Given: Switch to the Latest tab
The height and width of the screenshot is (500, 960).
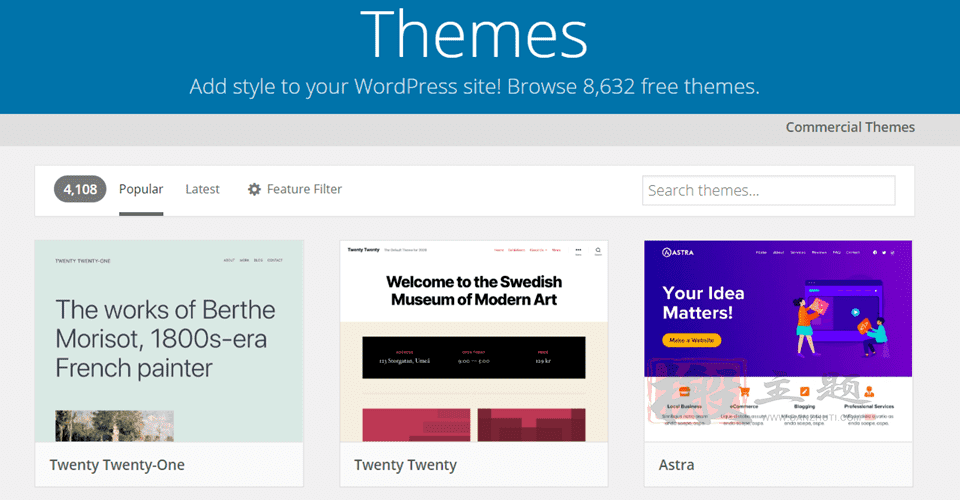Looking at the screenshot, I should point(202,189).
